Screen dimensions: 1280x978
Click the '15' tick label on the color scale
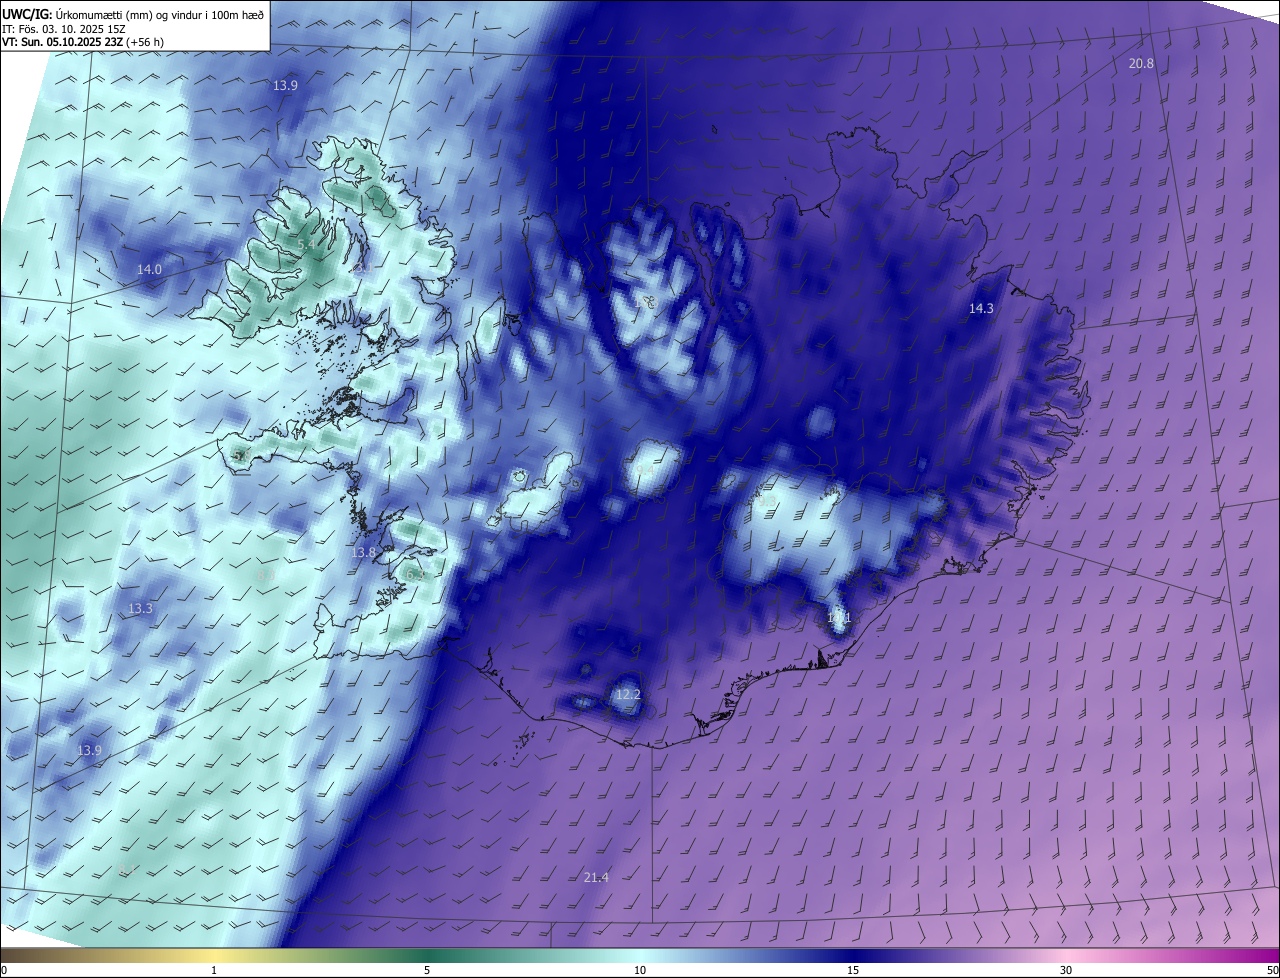tap(853, 970)
